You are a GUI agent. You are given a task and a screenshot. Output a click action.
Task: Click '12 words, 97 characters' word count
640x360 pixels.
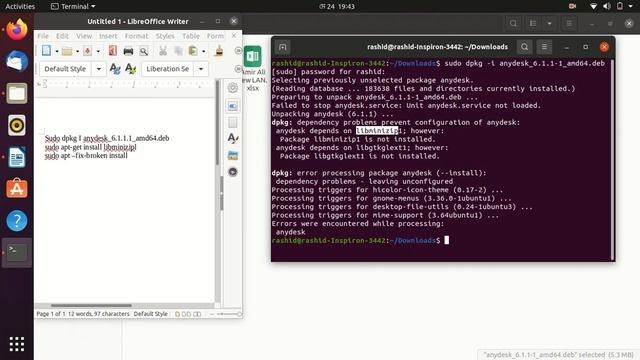[x=98, y=314]
